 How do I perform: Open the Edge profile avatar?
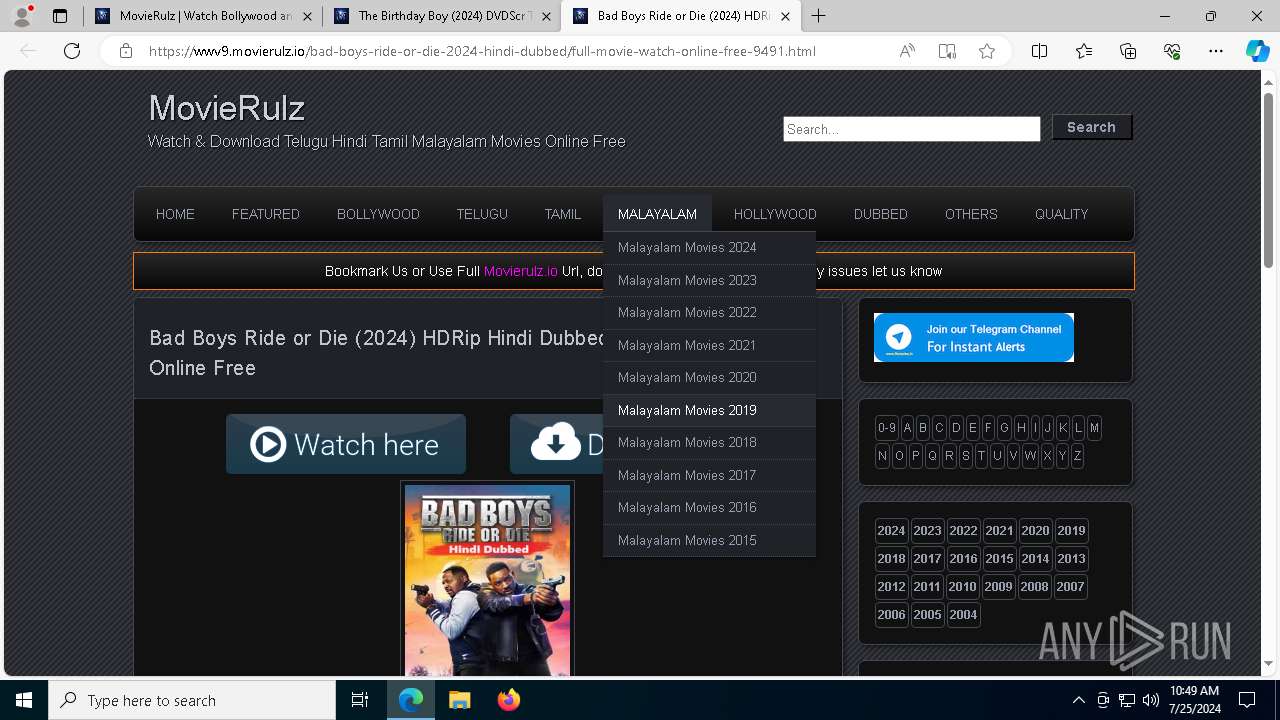coord(22,16)
